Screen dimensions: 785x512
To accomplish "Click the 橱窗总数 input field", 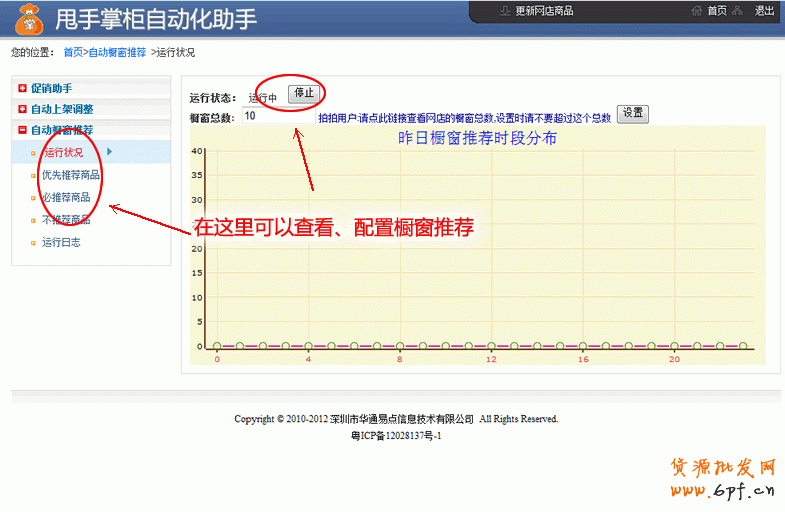I will pos(267,116).
